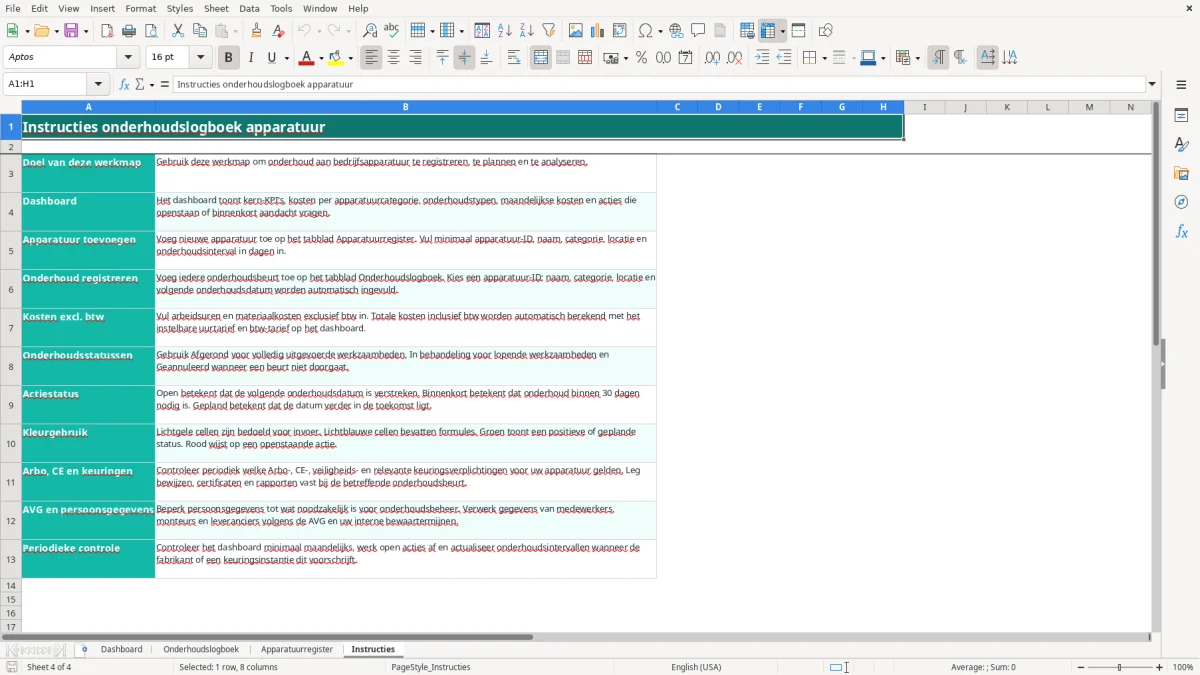Clear direct formatting
Viewport: 1200px width, 675px height.
[x=279, y=31]
